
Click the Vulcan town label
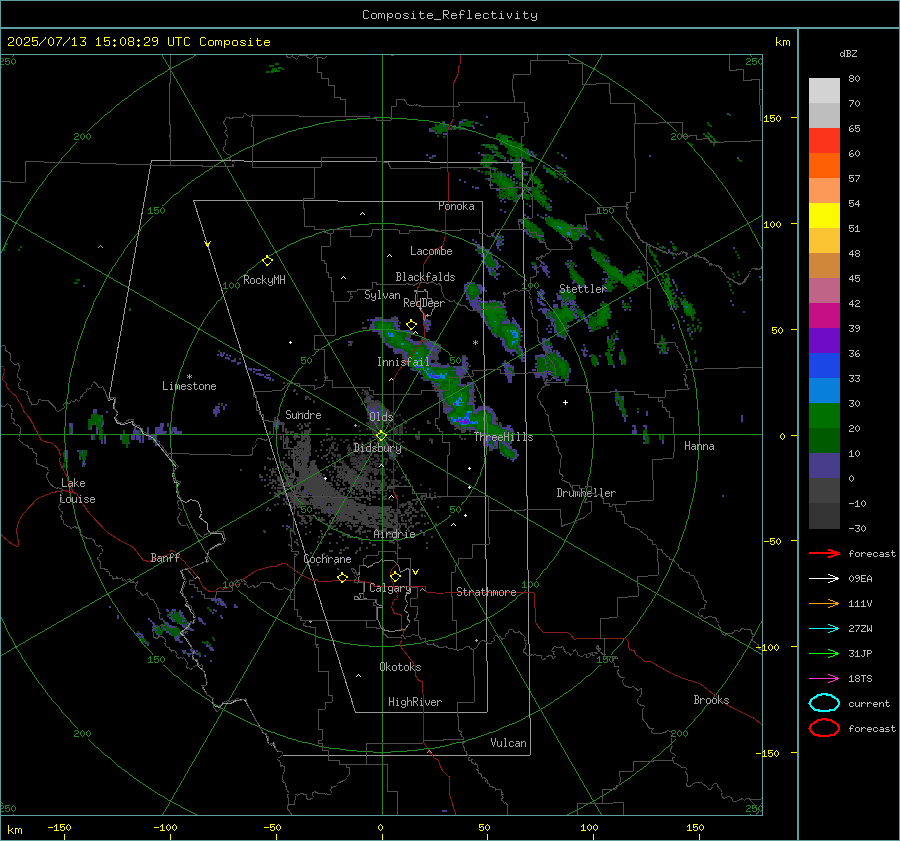(x=508, y=743)
